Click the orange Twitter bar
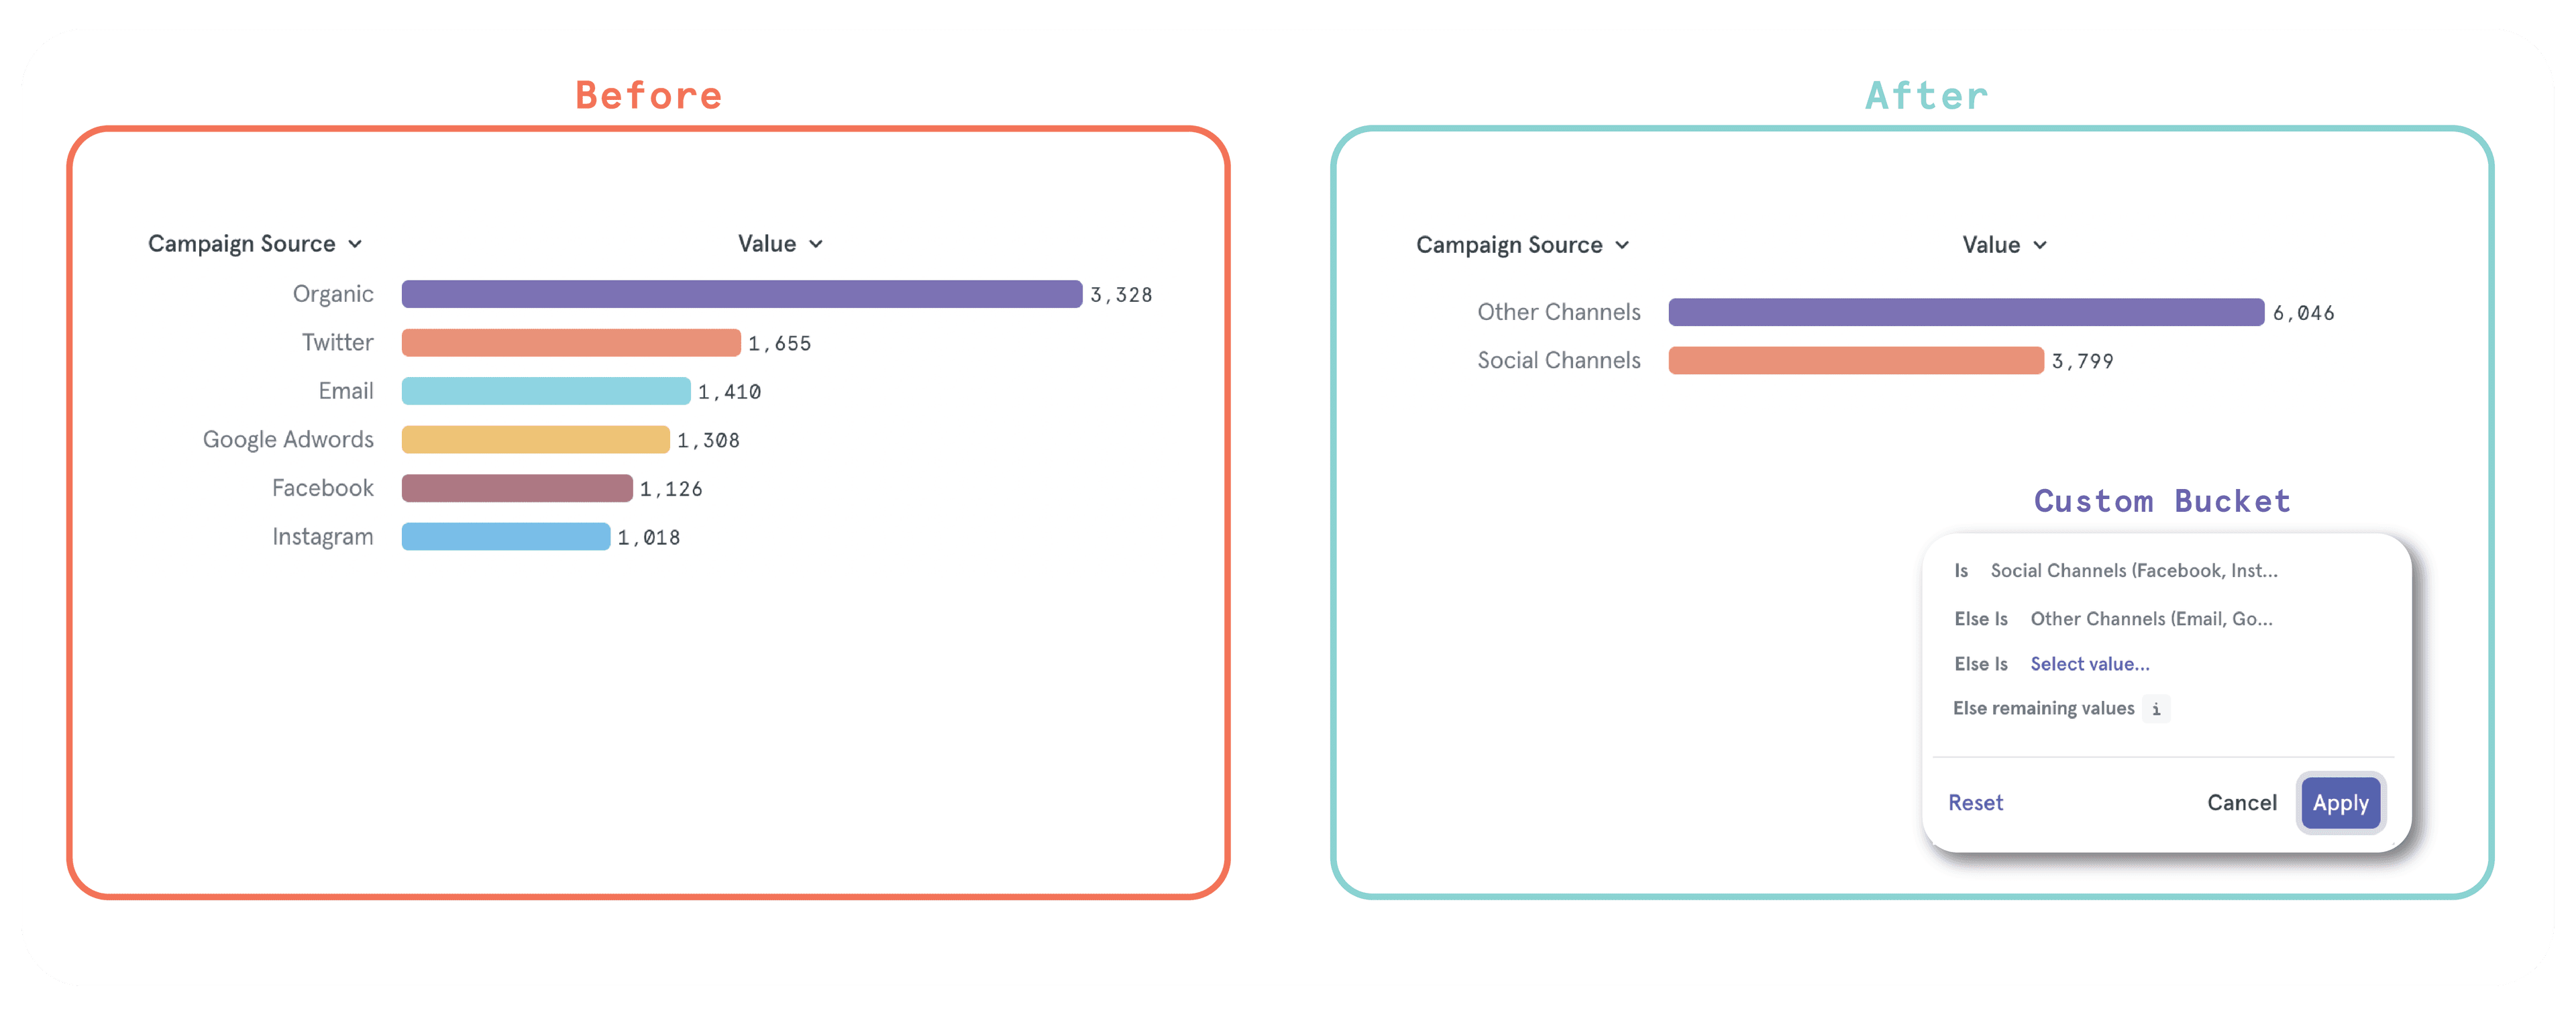This screenshot has height=1029, width=2576. [571, 343]
